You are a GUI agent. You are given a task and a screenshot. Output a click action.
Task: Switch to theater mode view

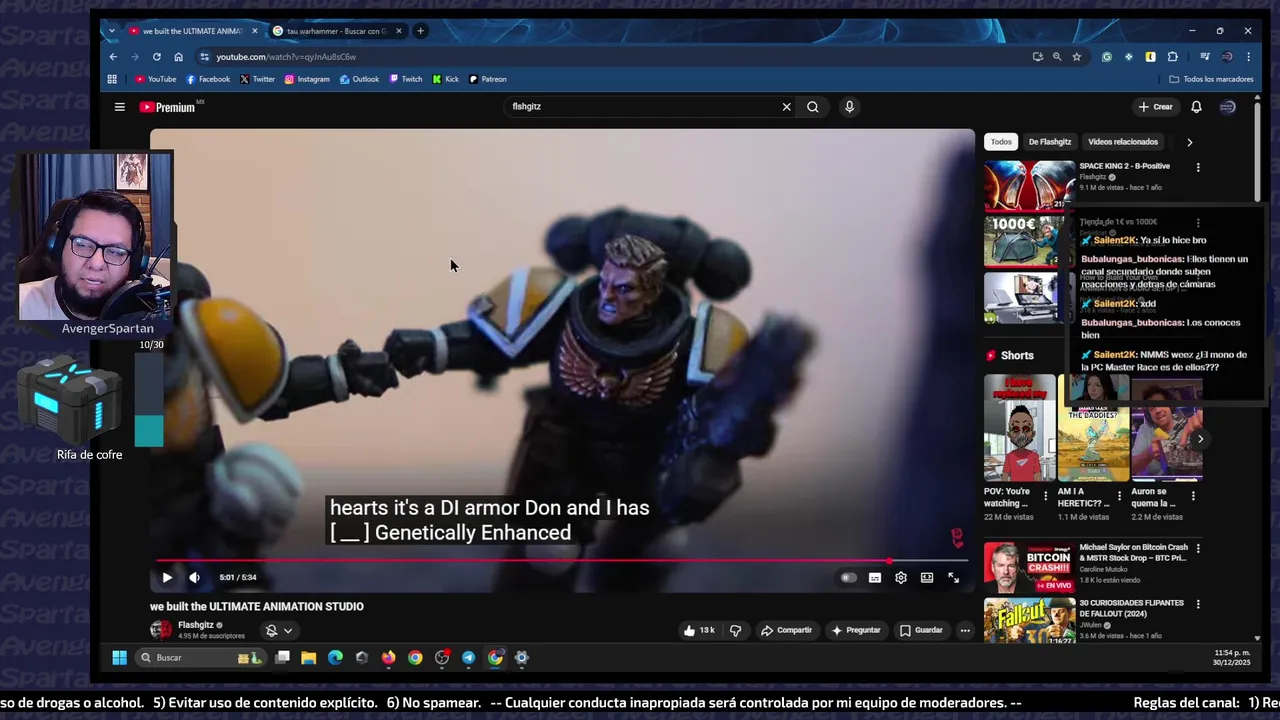coord(927,577)
